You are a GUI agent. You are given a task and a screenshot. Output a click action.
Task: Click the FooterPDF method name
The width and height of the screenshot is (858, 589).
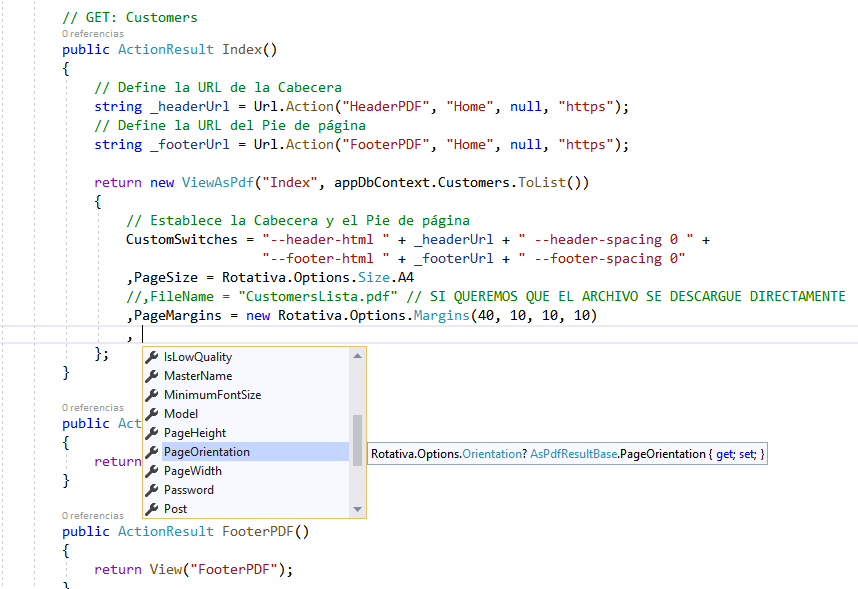coord(258,532)
